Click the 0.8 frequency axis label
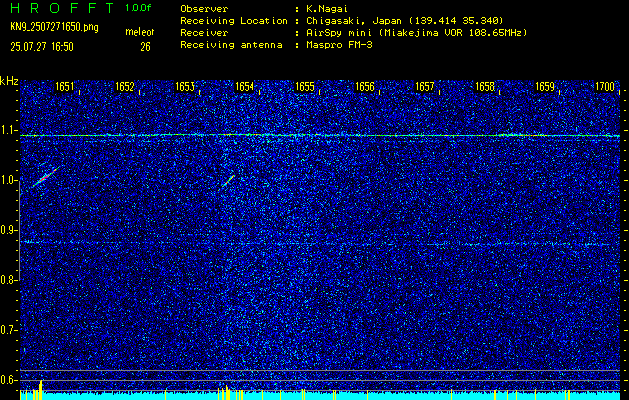 click(x=8, y=280)
